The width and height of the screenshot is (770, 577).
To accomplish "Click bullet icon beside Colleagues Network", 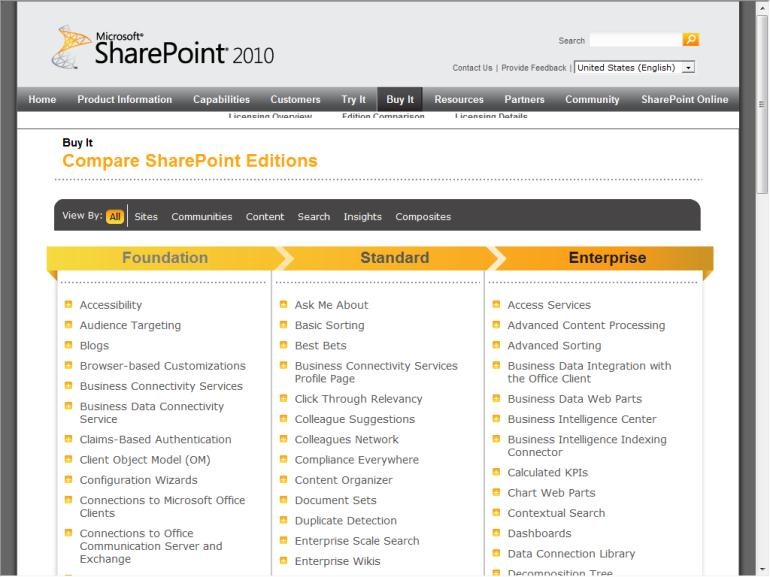I will [283, 439].
